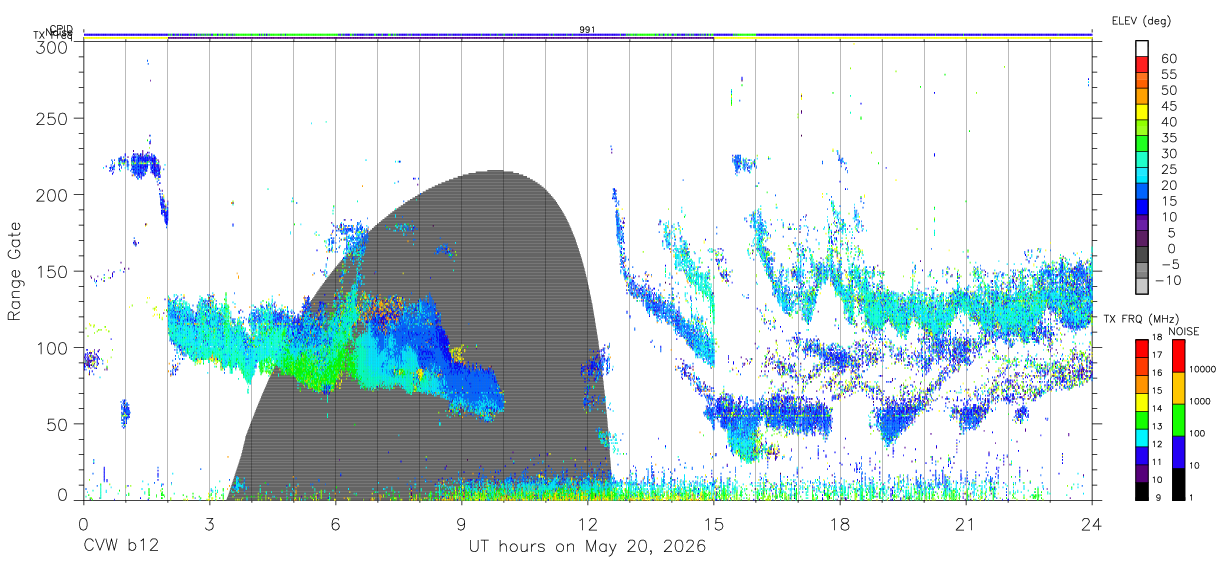This screenshot has height=567, width=1228.
Task: Select ELEV swatch between 0 and -5
Action: 1143,256
